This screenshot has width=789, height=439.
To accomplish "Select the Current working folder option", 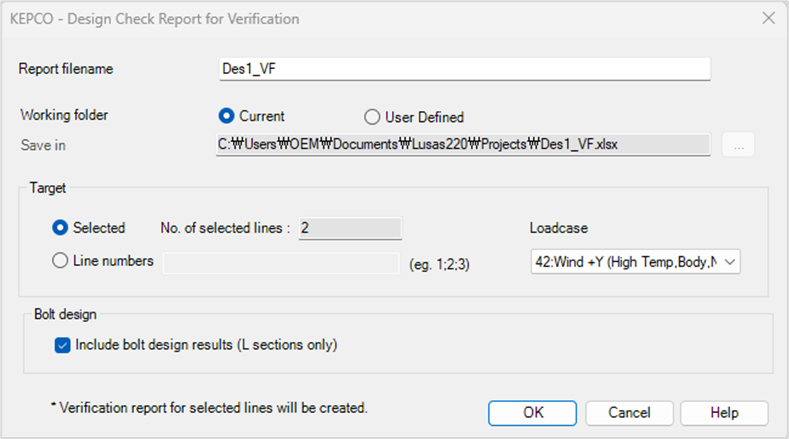I will click(x=227, y=116).
